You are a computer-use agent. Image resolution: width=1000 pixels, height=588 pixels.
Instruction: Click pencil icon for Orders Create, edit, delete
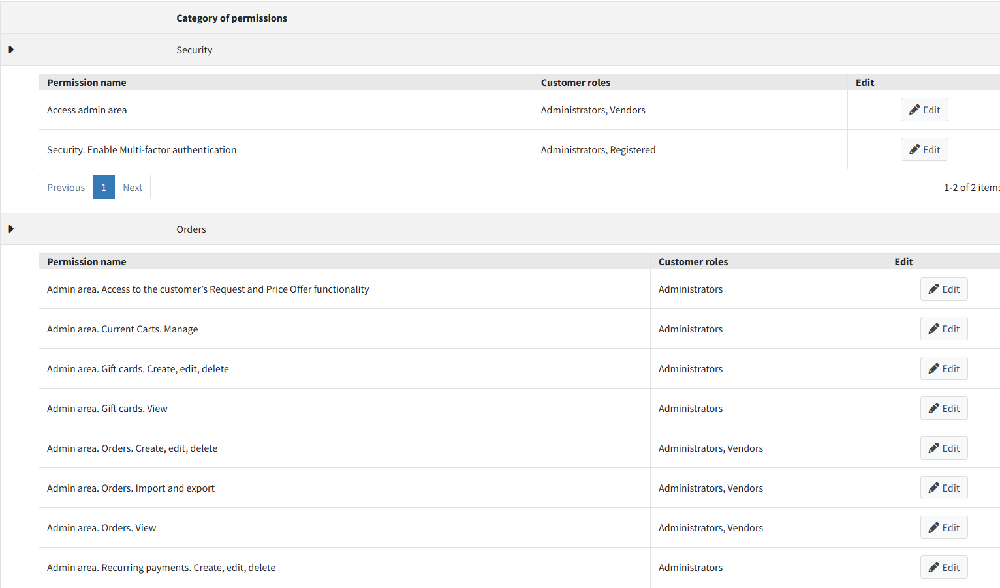(933, 449)
